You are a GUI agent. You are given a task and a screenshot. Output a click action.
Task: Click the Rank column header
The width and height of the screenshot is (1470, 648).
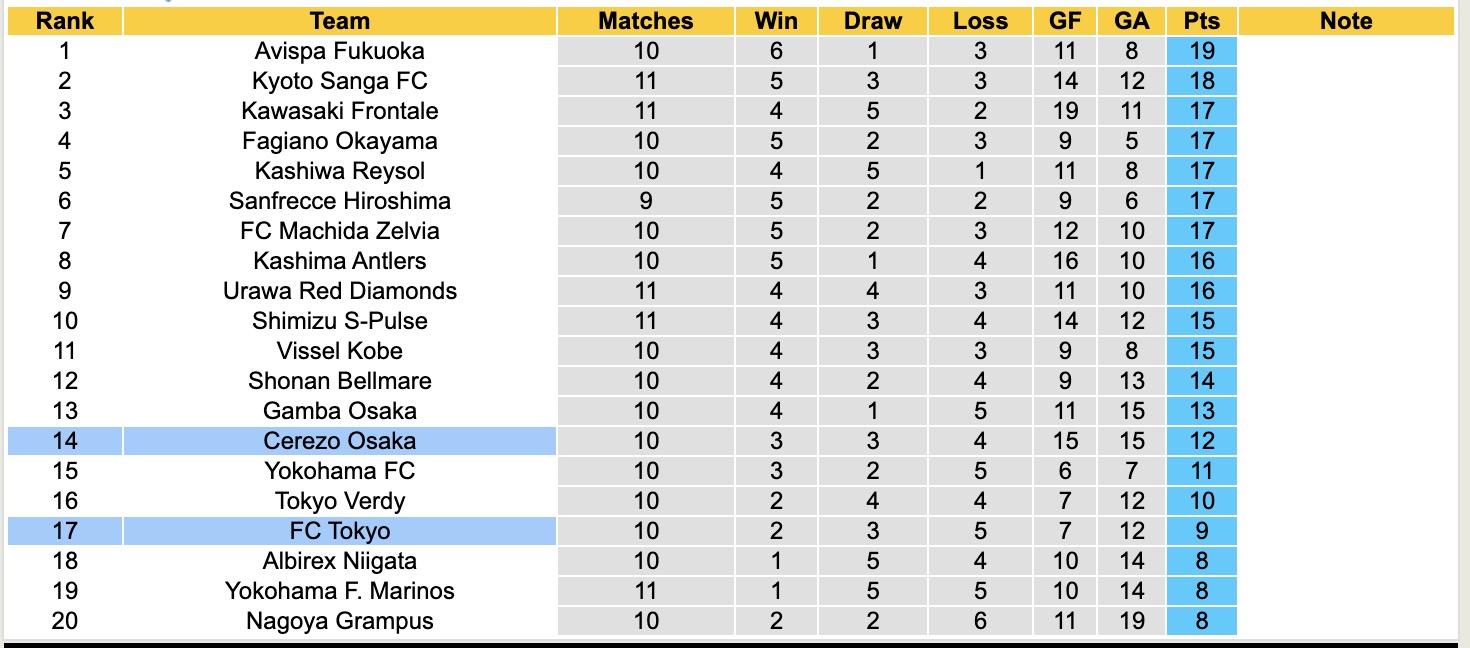pyautogui.click(x=64, y=21)
